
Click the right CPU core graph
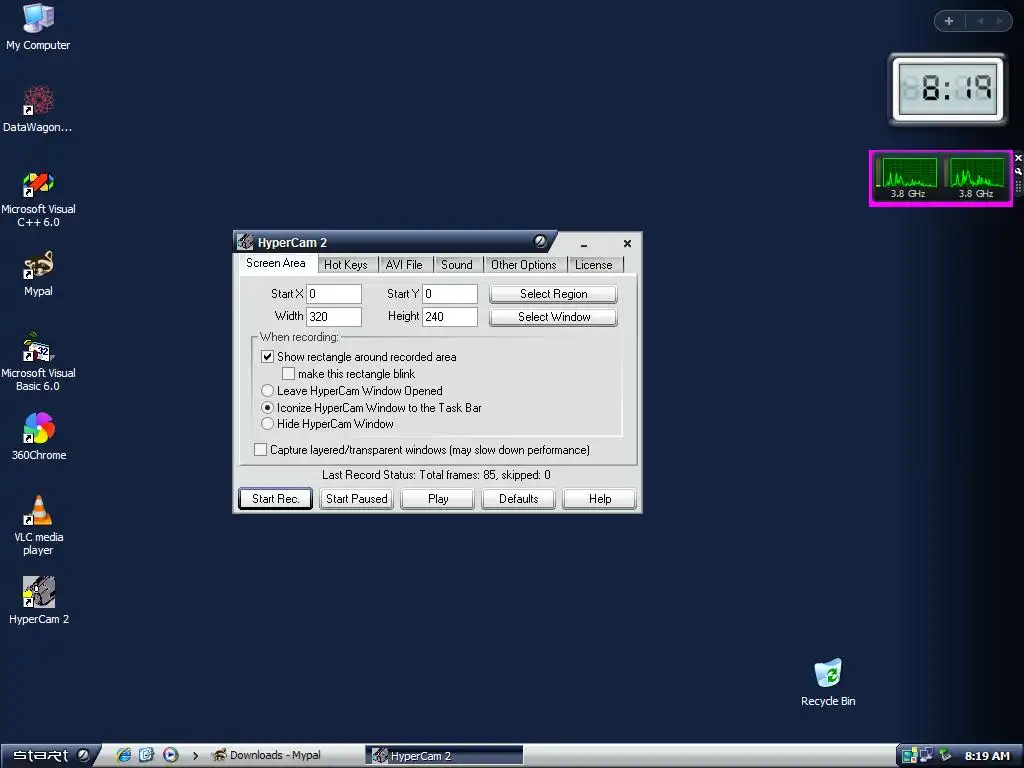click(977, 173)
